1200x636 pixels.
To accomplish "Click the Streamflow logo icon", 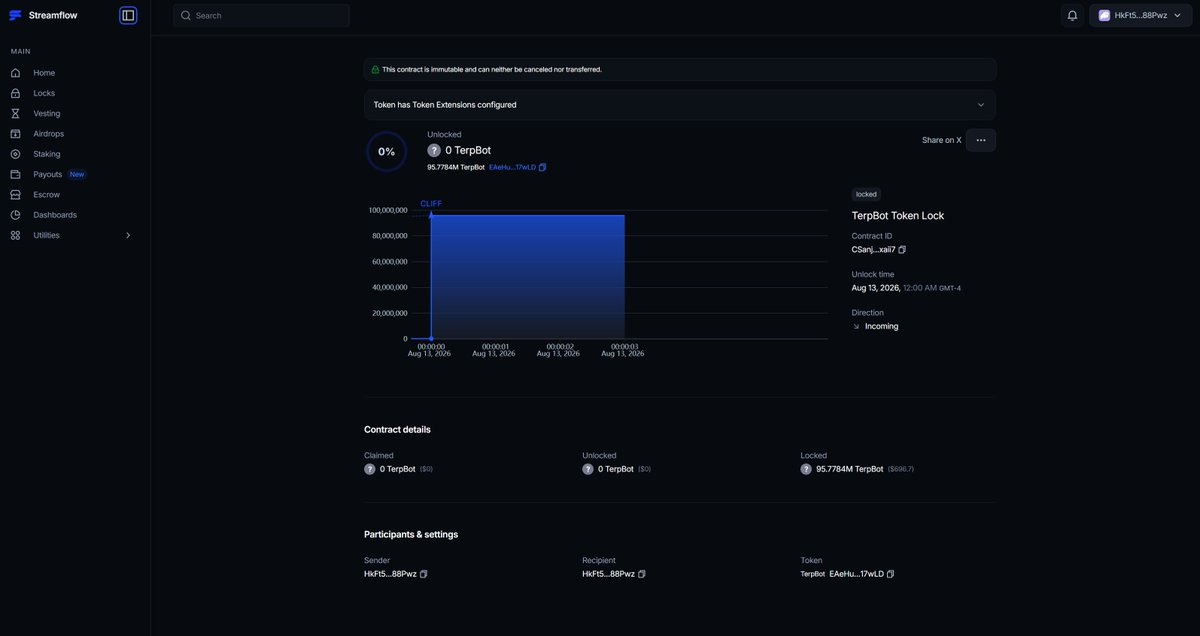I will click(15, 15).
